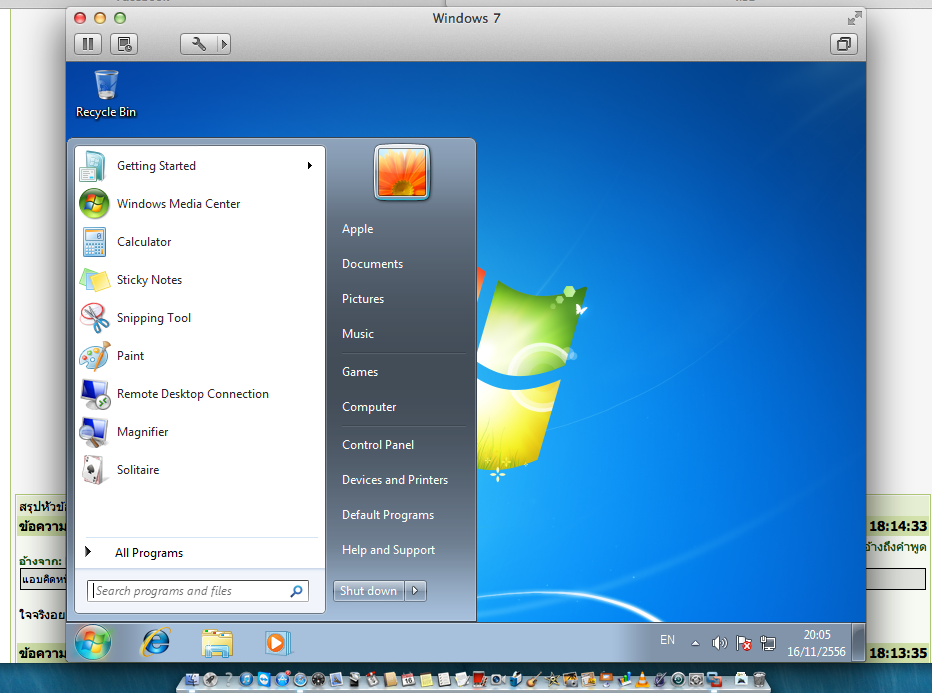Take a VM snapshot from the toolbar

(x=124, y=44)
